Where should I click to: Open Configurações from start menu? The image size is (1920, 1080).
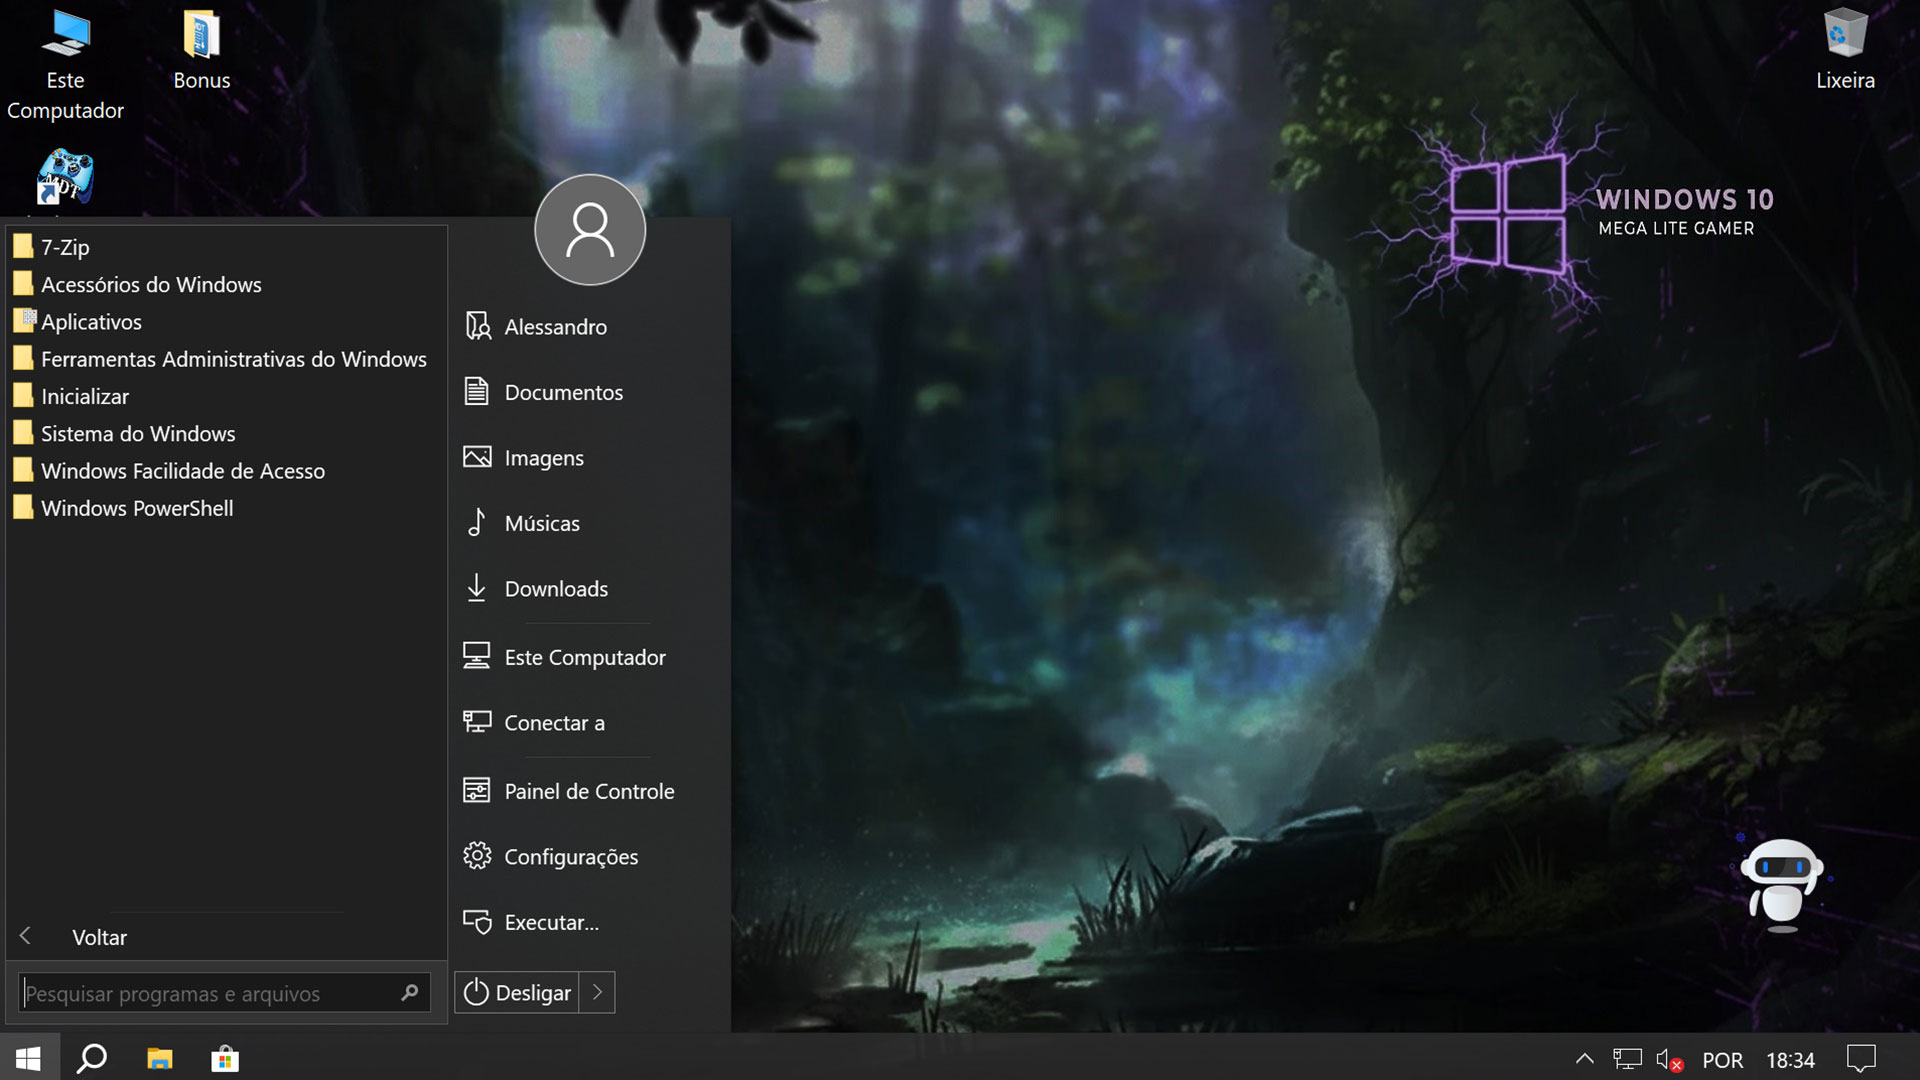570,857
